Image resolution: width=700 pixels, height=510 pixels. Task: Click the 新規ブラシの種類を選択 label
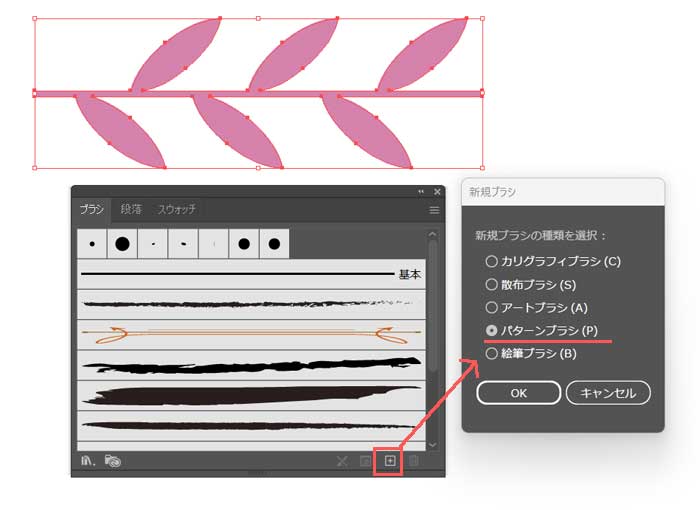click(540, 235)
